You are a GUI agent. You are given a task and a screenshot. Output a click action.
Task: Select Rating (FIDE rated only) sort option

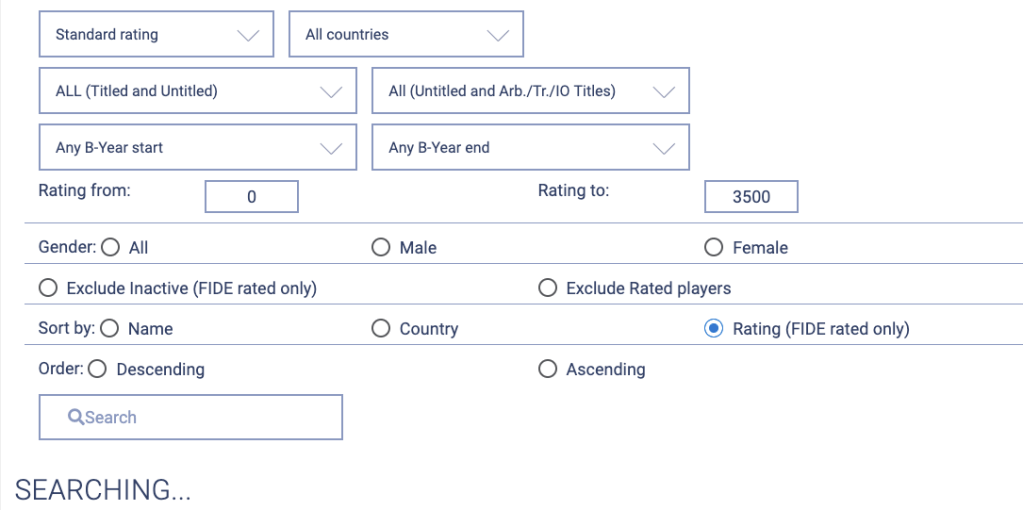[x=714, y=328]
